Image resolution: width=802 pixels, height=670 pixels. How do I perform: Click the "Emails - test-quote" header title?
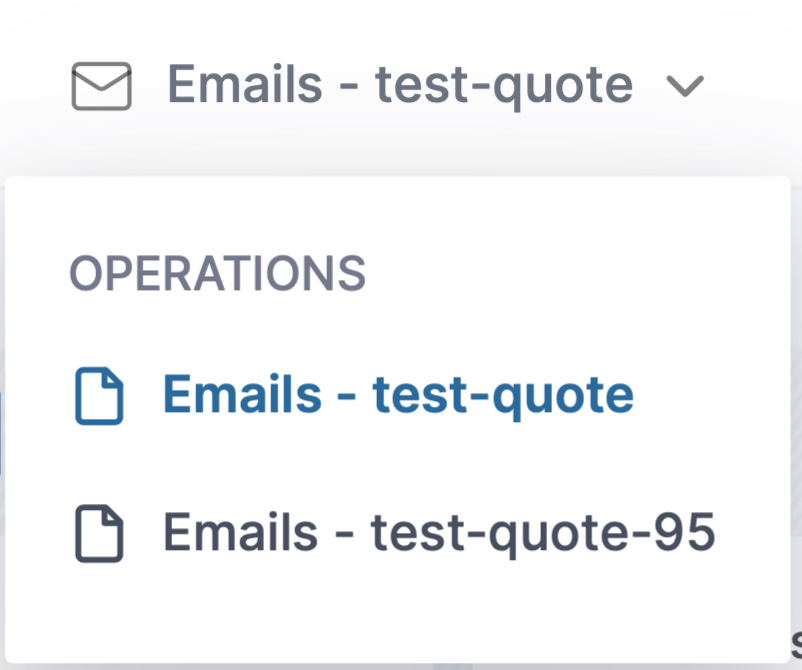(399, 85)
